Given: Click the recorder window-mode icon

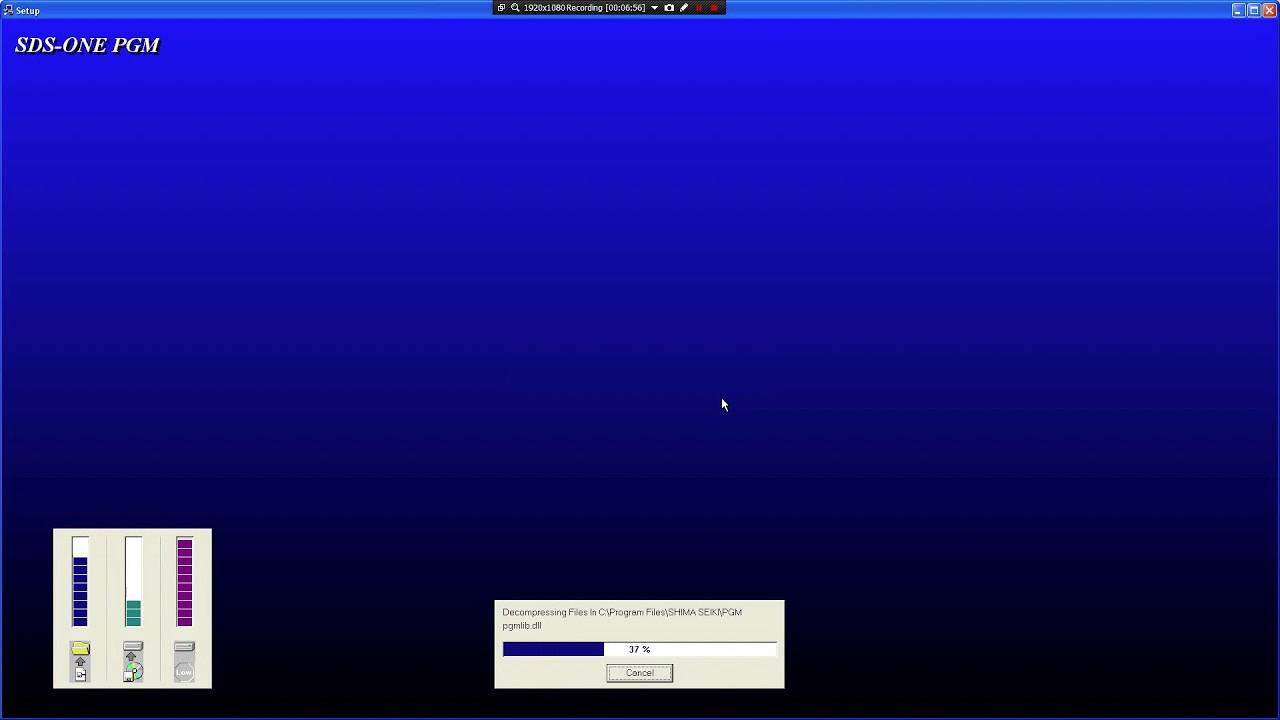Looking at the screenshot, I should (x=501, y=8).
